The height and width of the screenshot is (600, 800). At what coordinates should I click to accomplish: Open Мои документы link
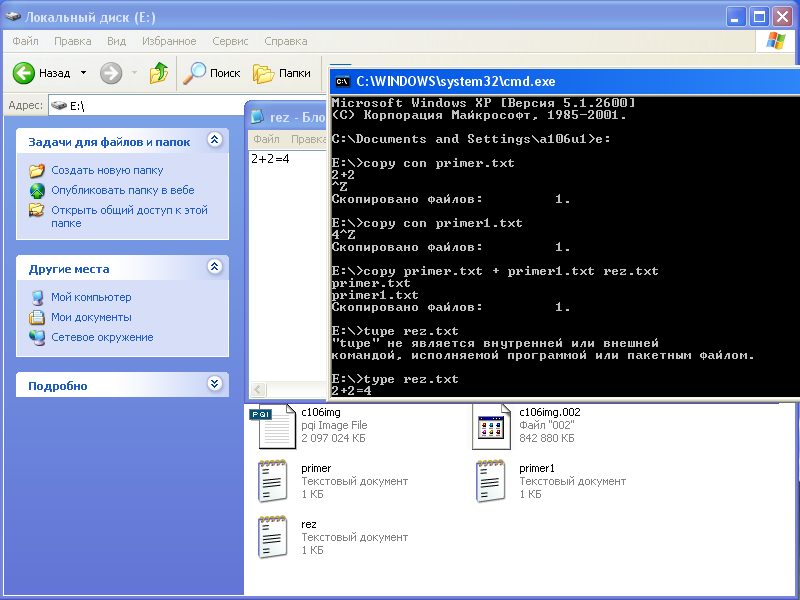coord(91,317)
